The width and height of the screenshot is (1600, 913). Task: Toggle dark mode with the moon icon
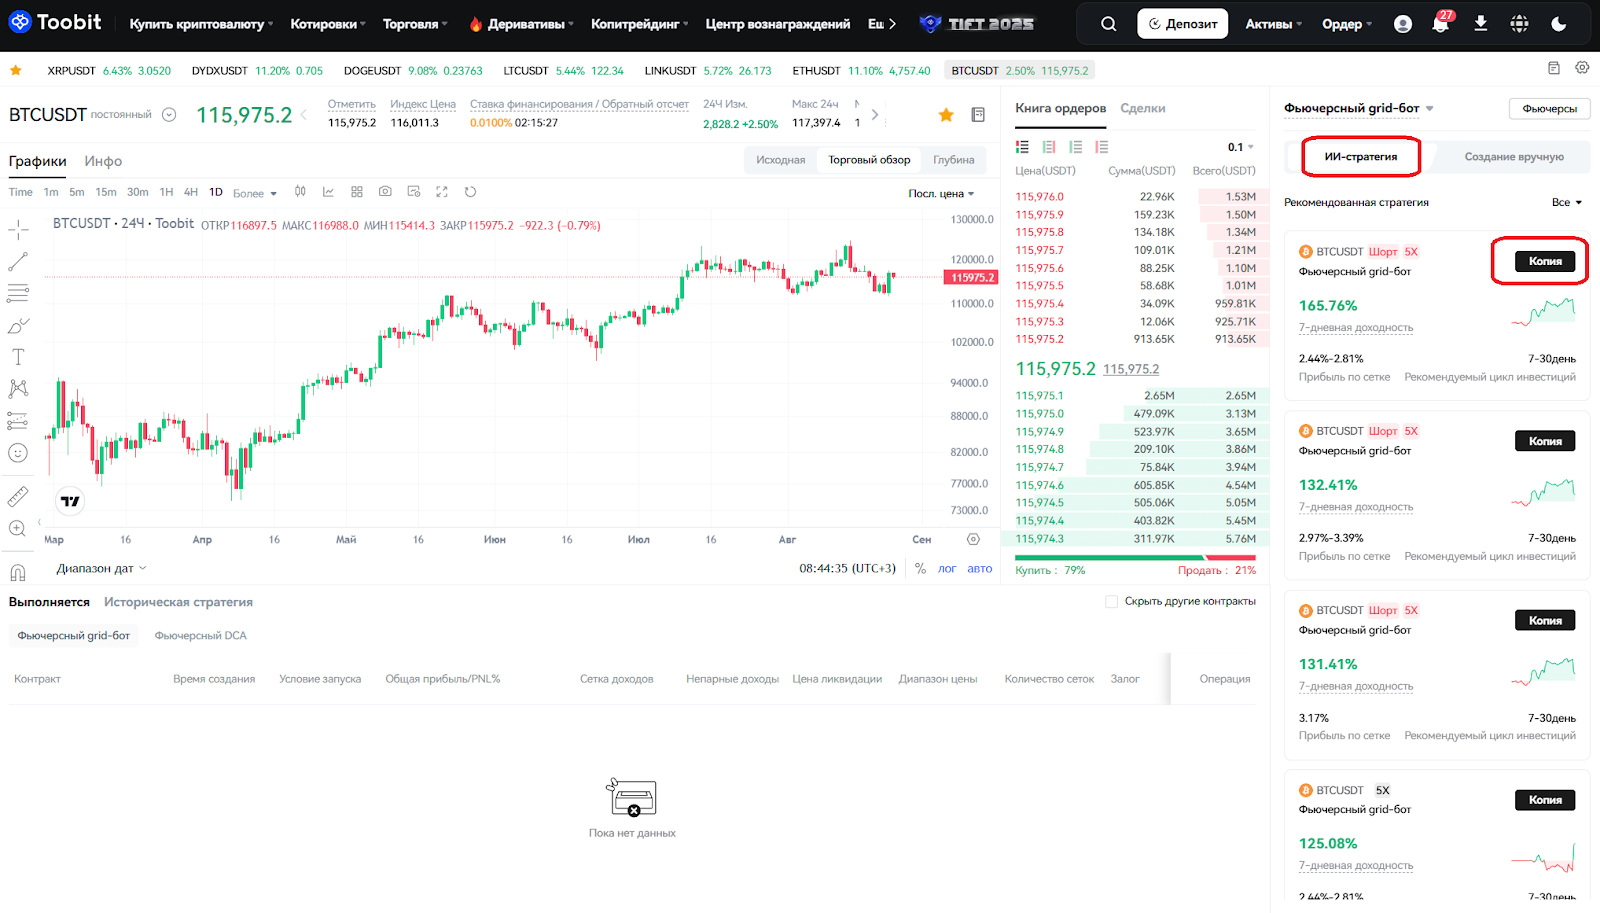pyautogui.click(x=1558, y=24)
